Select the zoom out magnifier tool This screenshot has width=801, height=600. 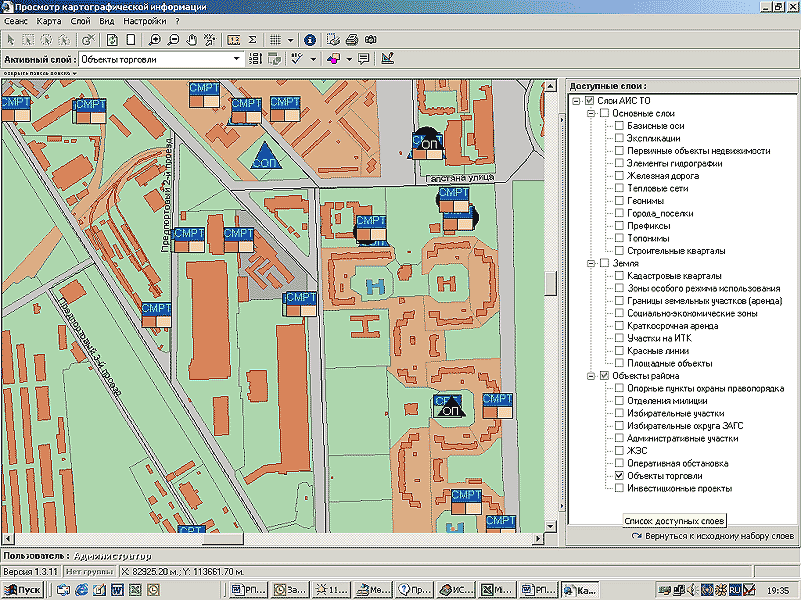click(173, 40)
